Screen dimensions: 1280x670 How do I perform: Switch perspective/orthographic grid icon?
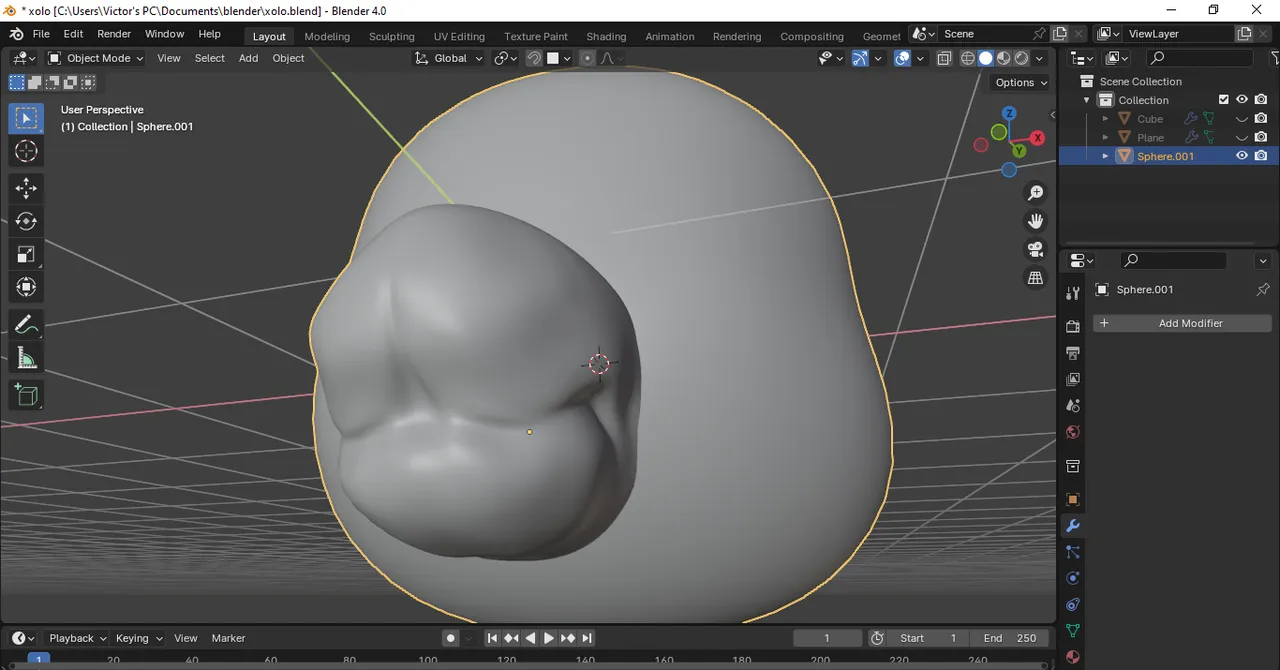tap(1036, 278)
